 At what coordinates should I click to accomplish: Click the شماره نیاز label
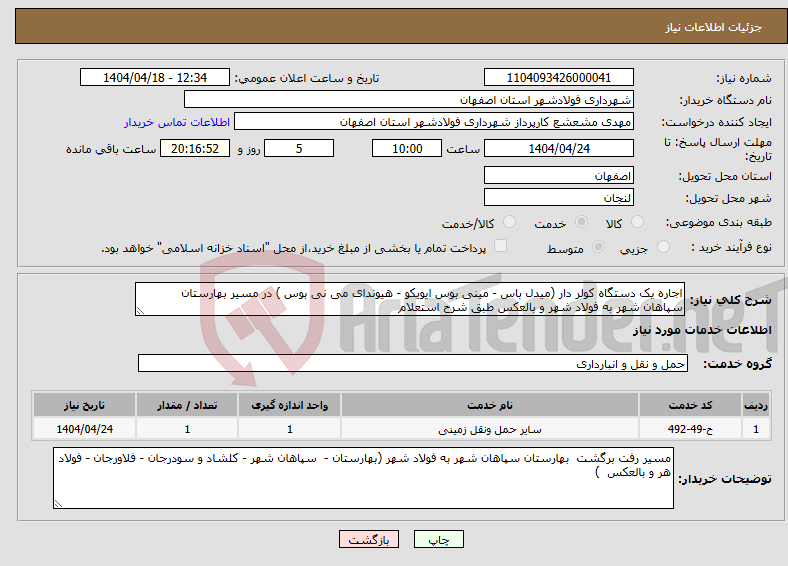[x=744, y=78]
